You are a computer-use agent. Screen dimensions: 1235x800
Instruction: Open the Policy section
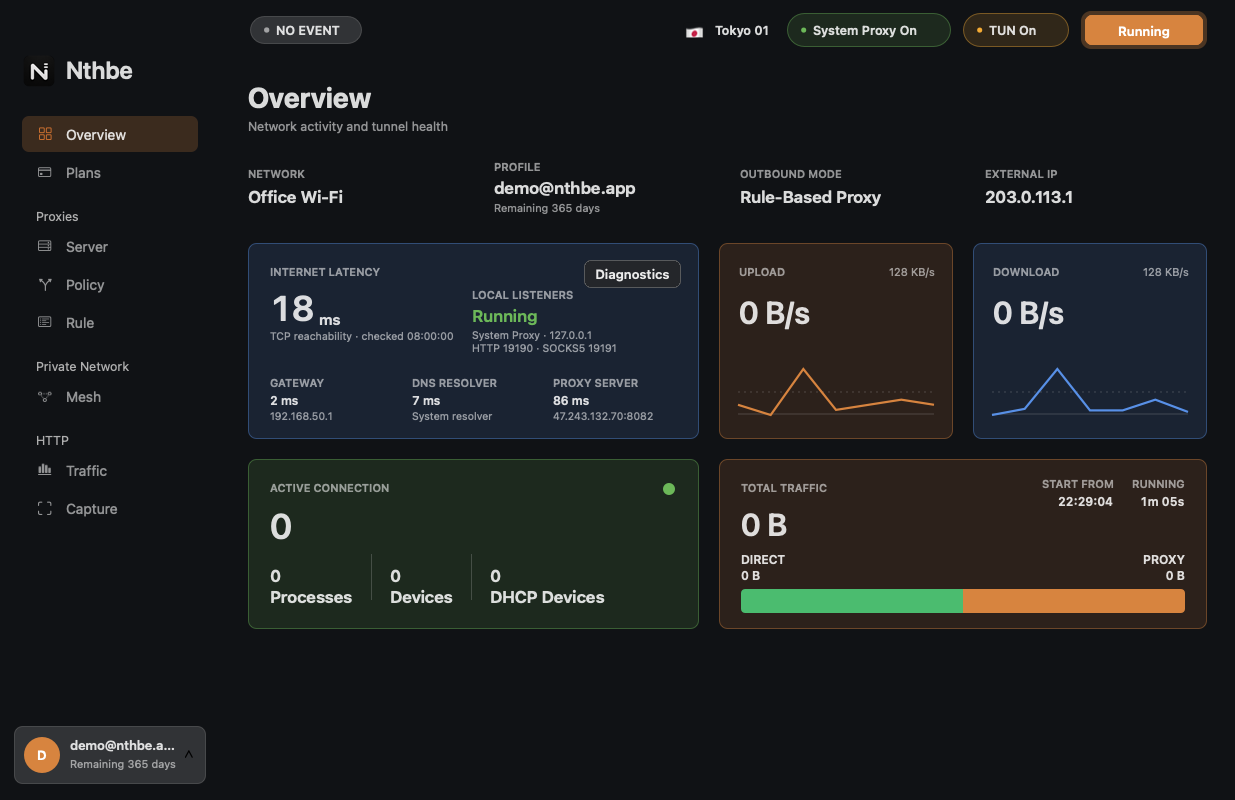(x=110, y=284)
